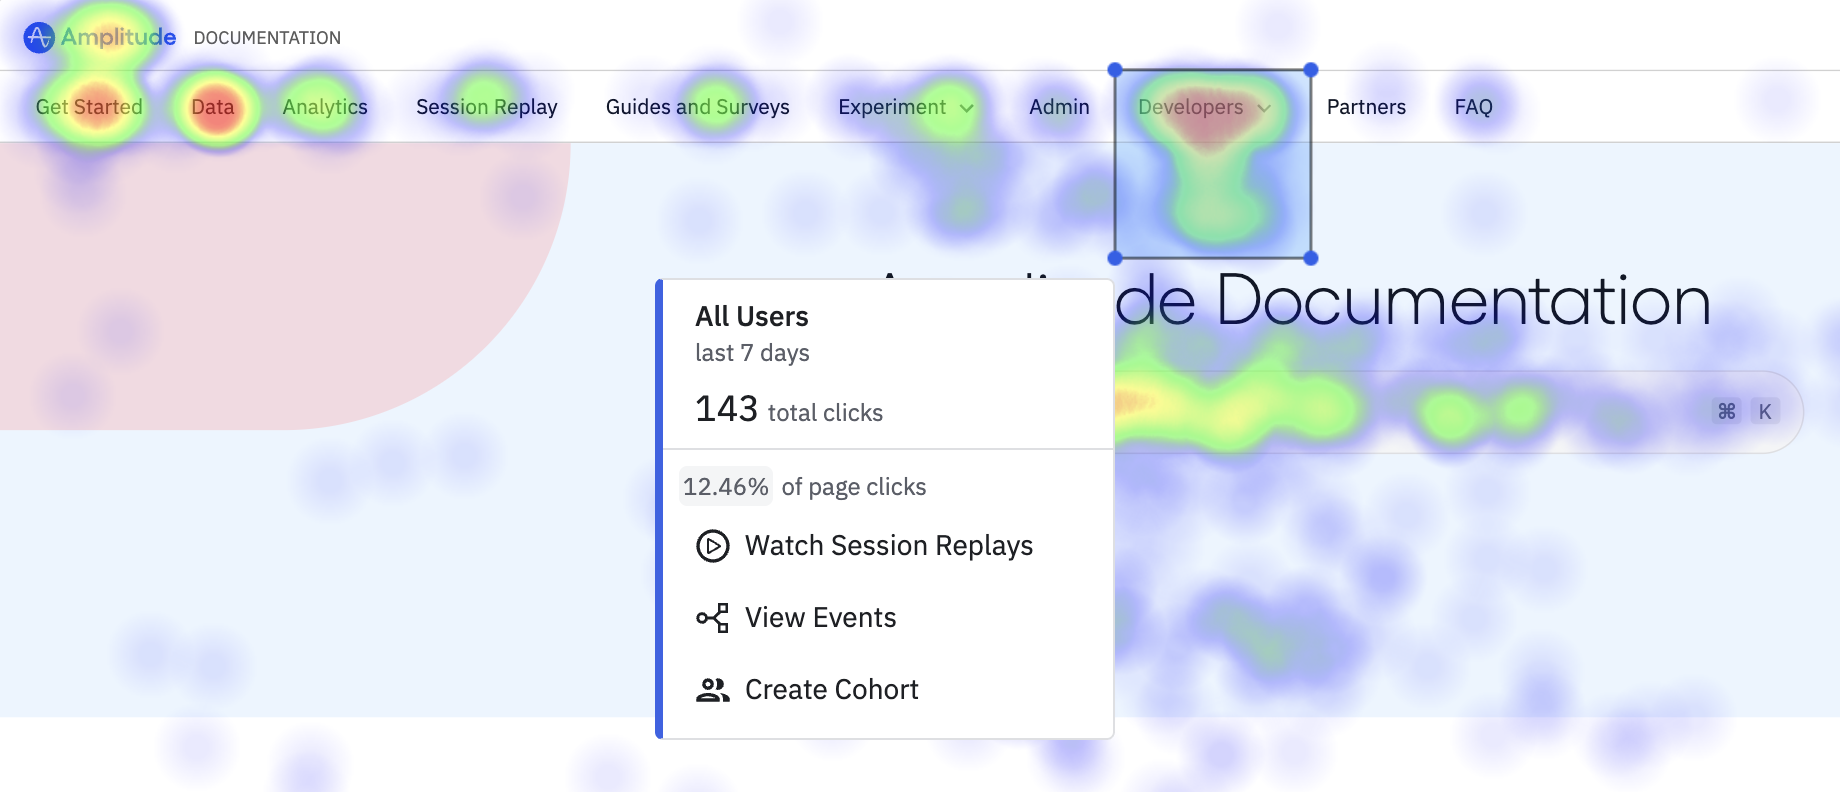
Task: Click the command key shortcut icon
Action: pos(1726,412)
